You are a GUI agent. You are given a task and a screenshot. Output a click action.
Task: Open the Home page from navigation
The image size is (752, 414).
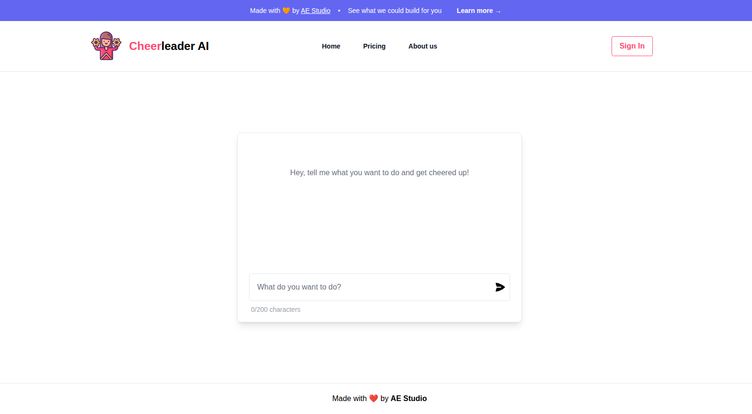pos(331,46)
